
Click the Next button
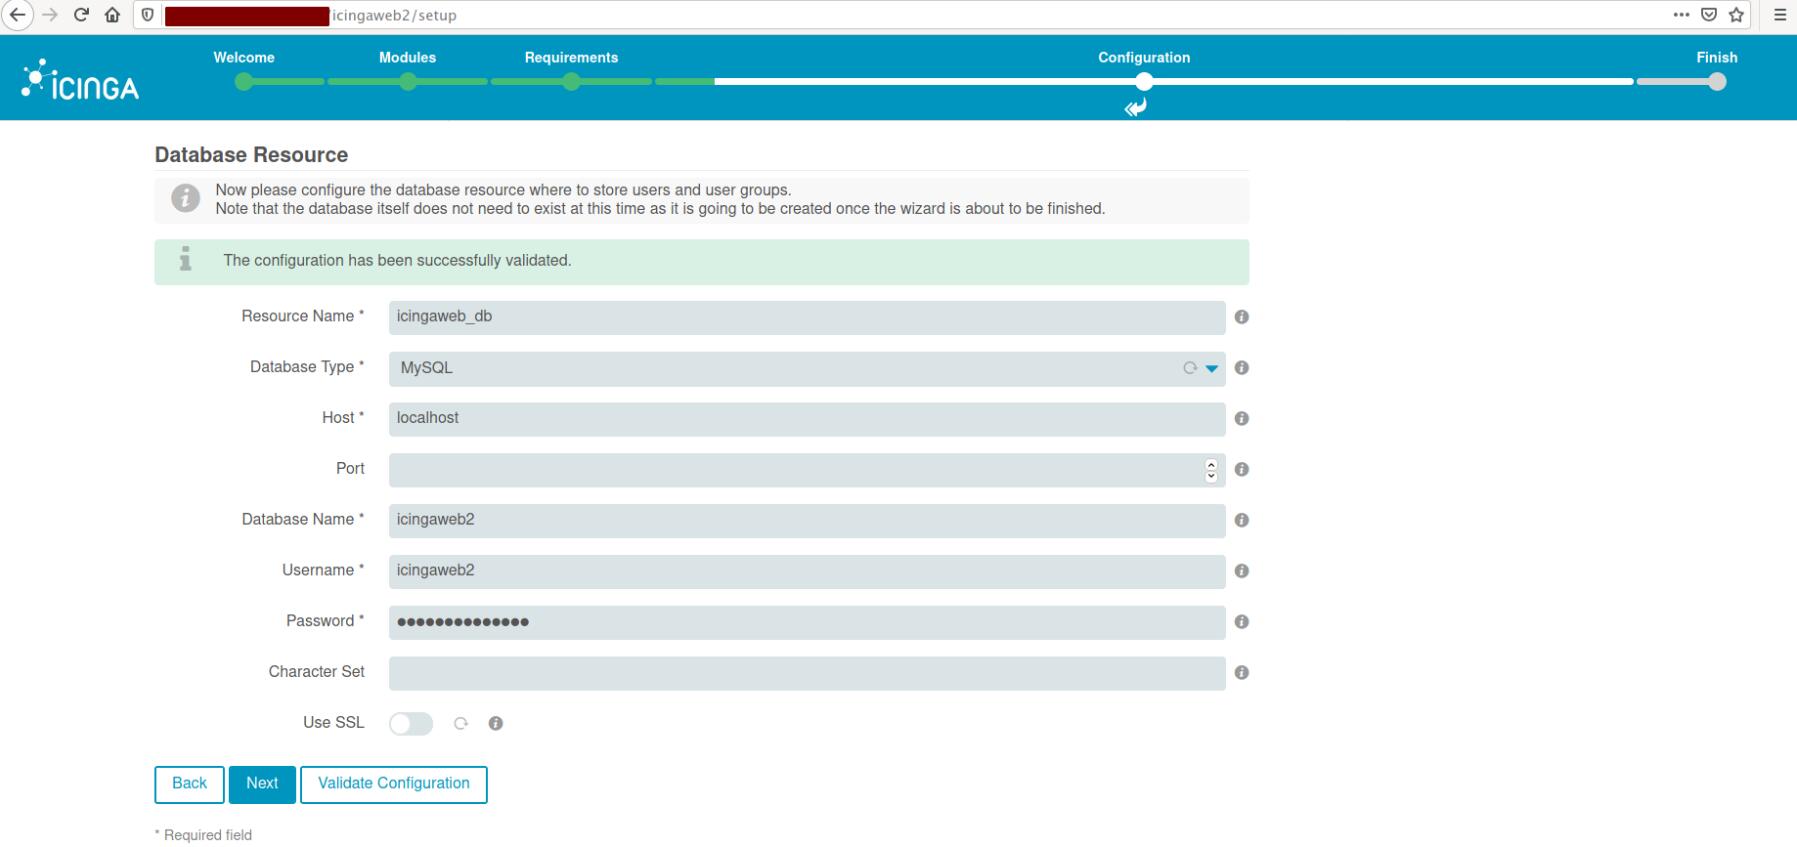click(262, 785)
